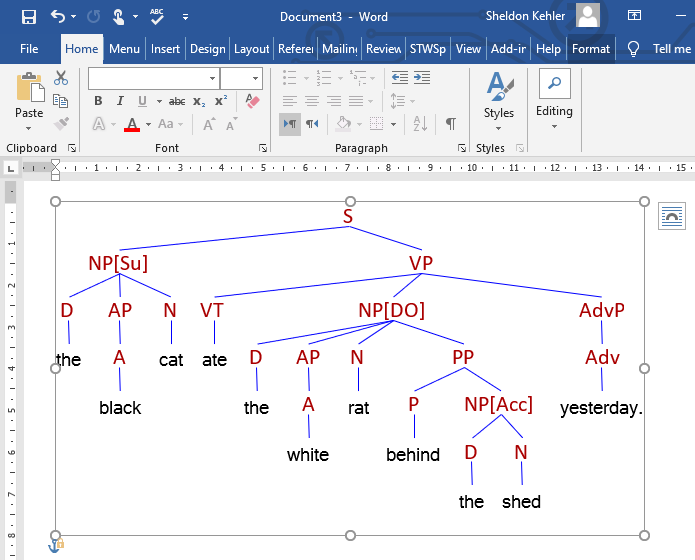Screen dimensions: 695x560
Task: Click the Save icon in the quick access toolbar
Action: (x=29, y=17)
